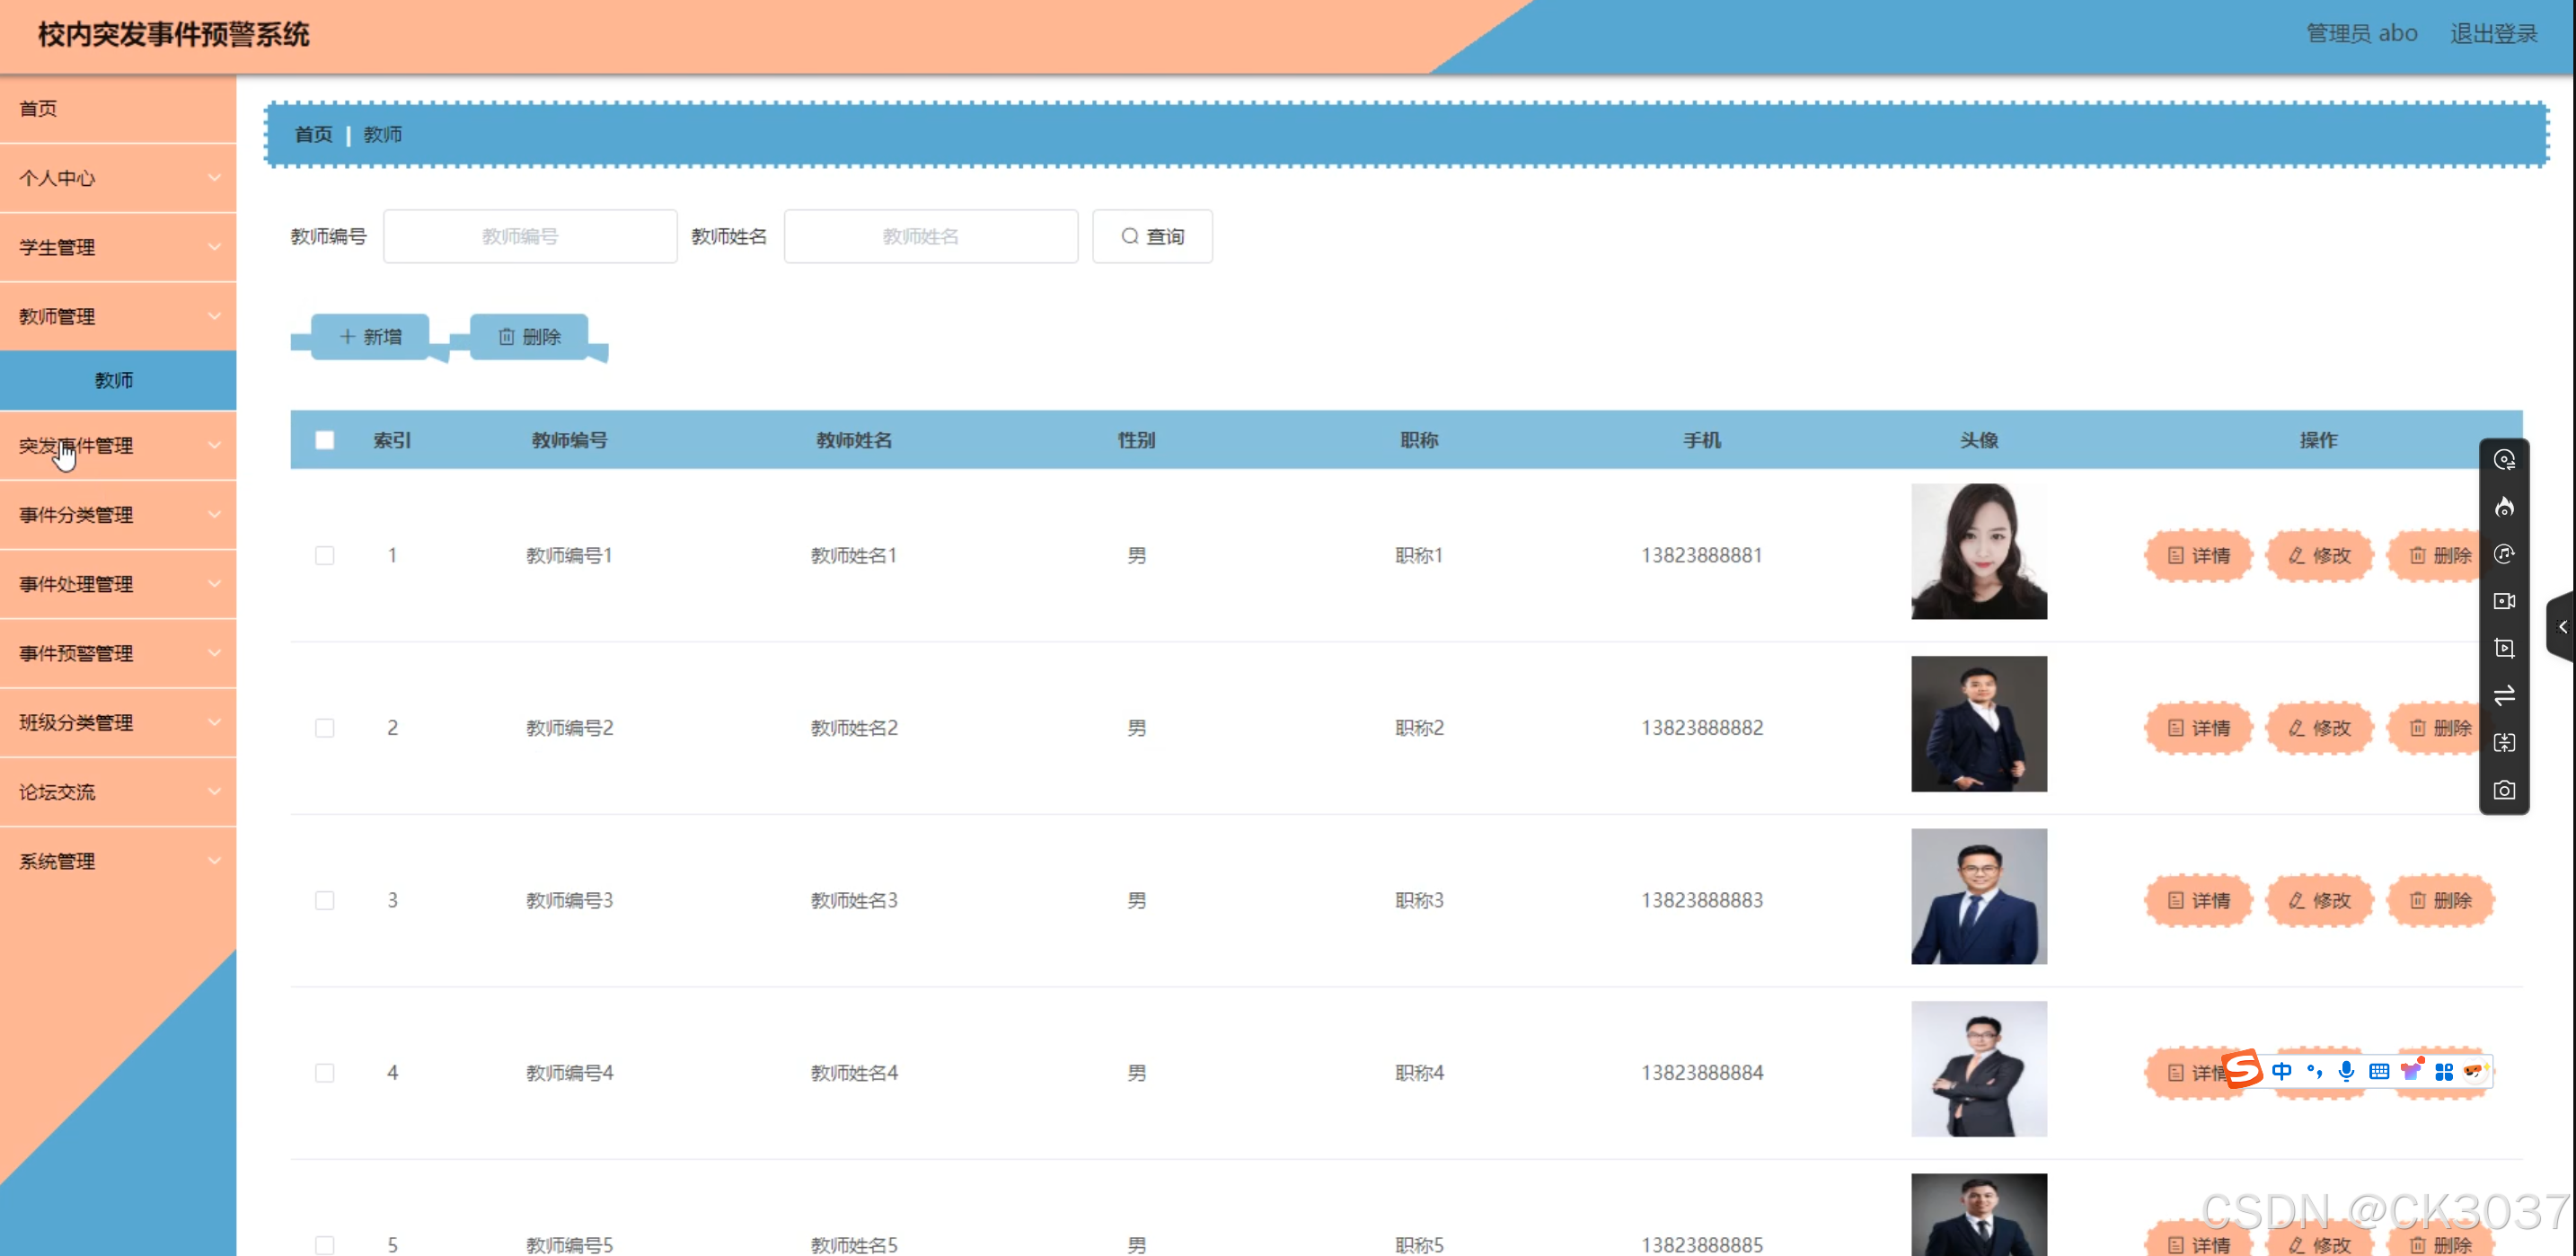
Task: Click the music note convert icon
Action: [2504, 554]
